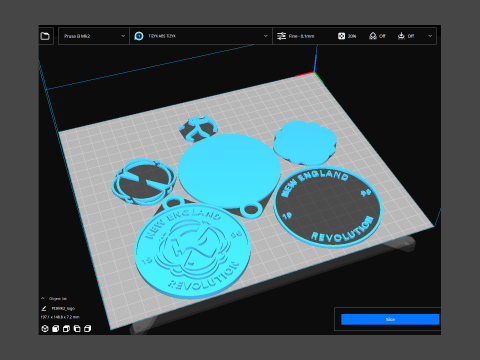The height and width of the screenshot is (360, 480).
Task: Switch to front view cube icon
Action: (55, 329)
